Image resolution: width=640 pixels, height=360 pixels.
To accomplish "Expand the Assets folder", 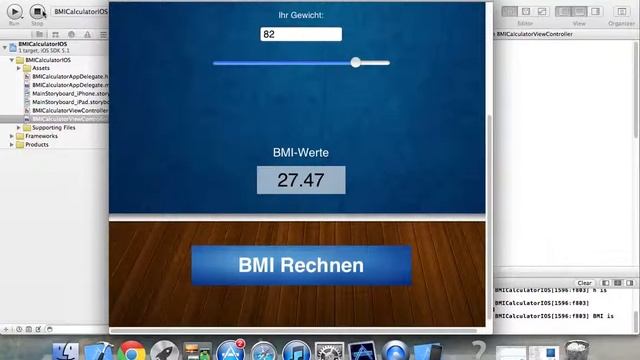I will coord(19,69).
